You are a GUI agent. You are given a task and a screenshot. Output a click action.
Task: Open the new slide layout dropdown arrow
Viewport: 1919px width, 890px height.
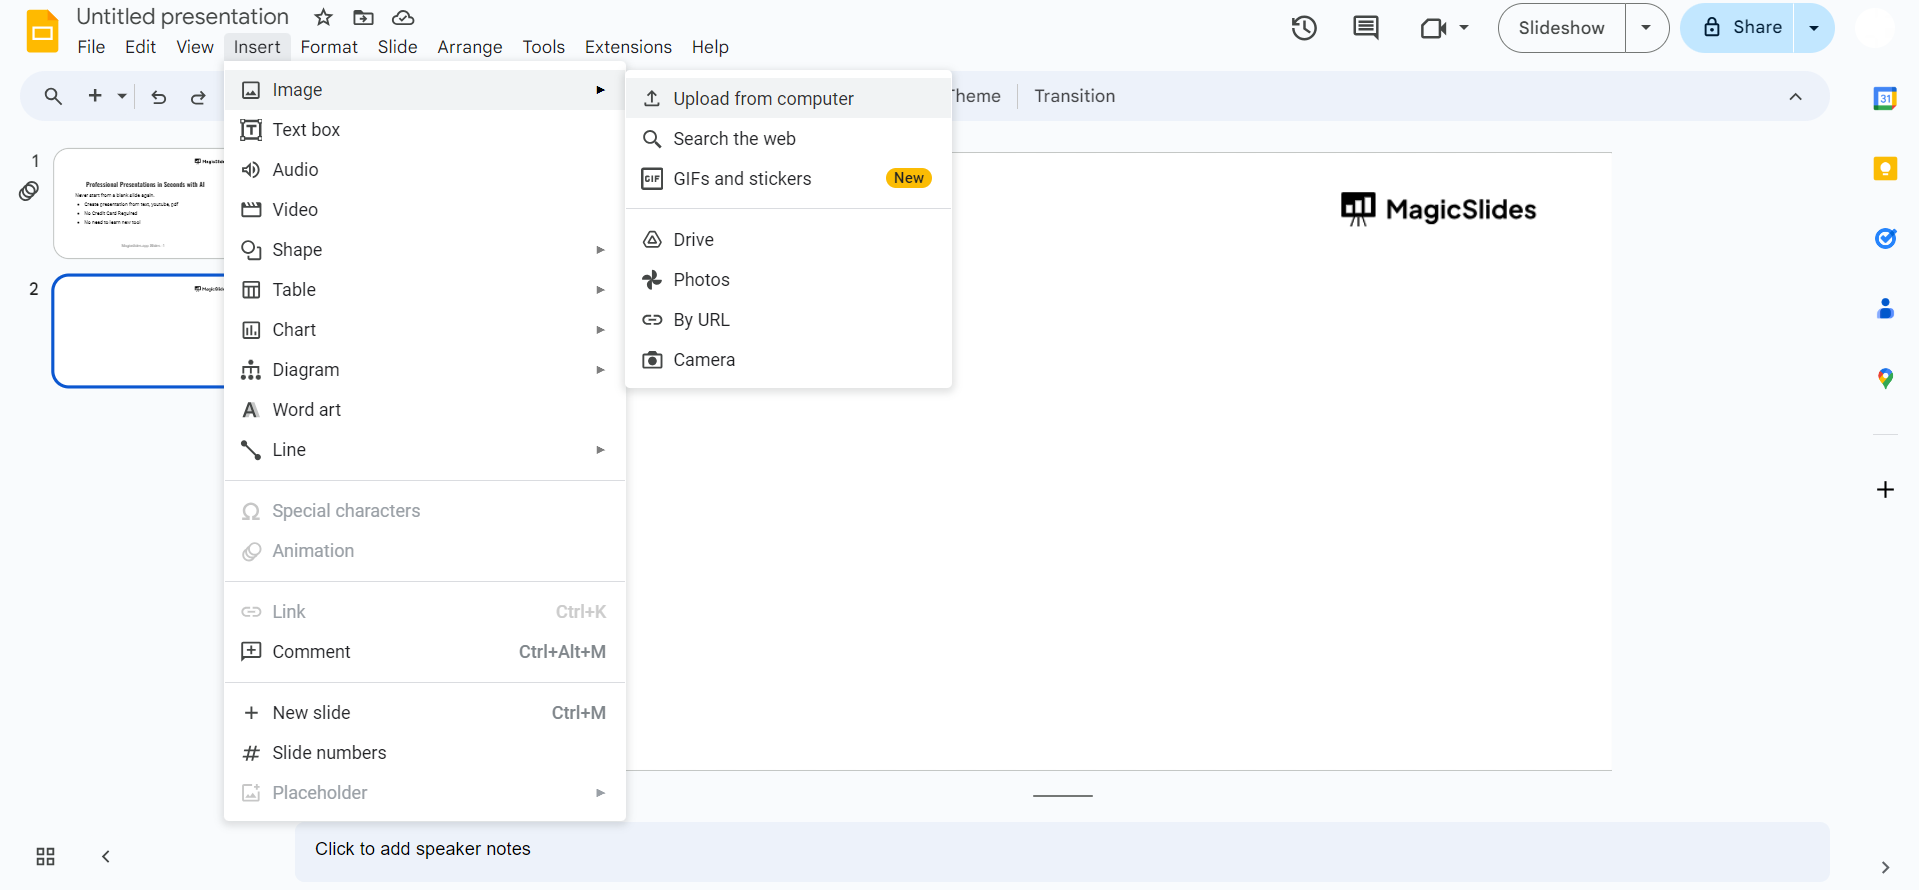(122, 97)
